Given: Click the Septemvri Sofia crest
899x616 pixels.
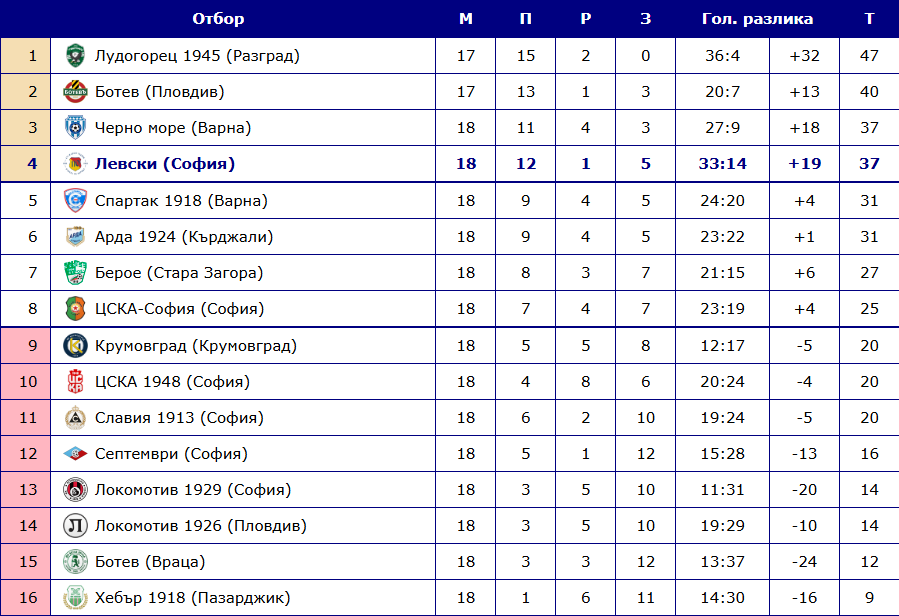Looking at the screenshot, I should pos(75,454).
